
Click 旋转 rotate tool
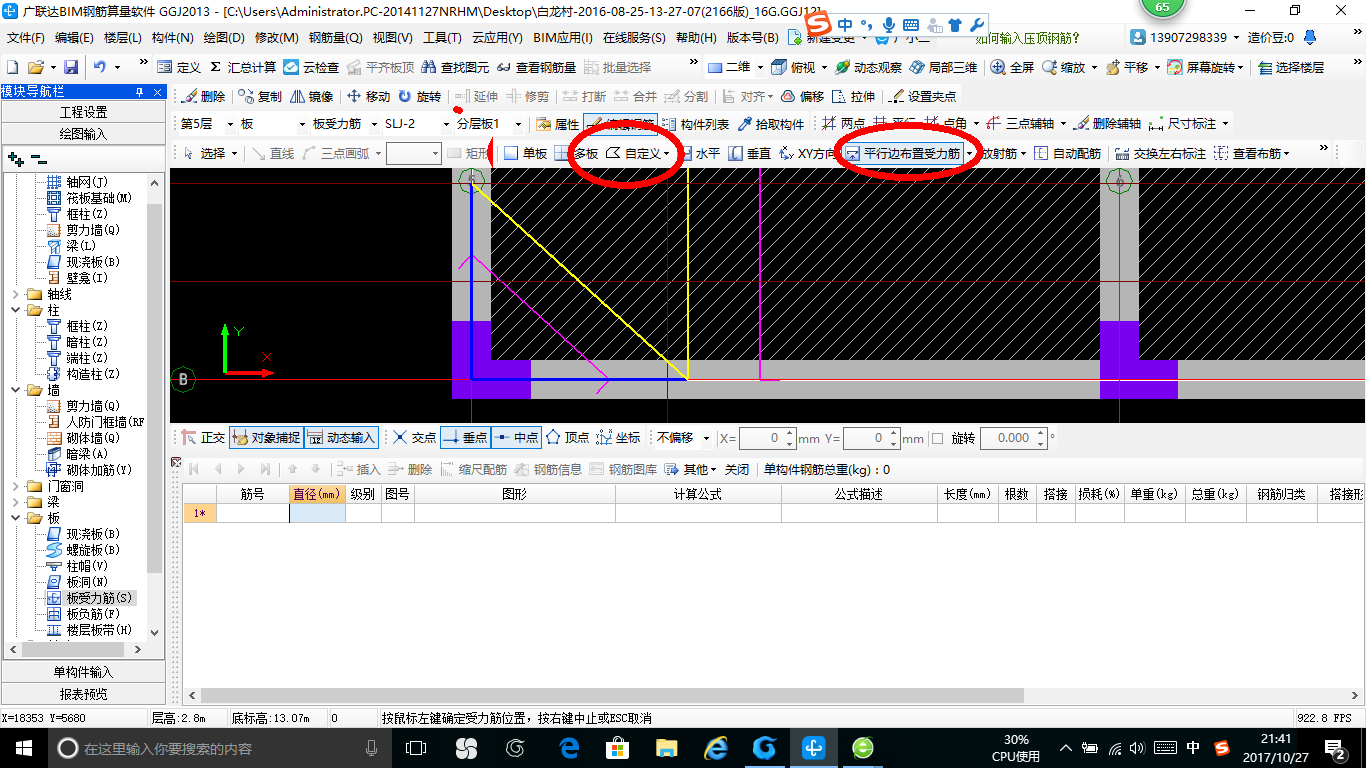coord(420,96)
